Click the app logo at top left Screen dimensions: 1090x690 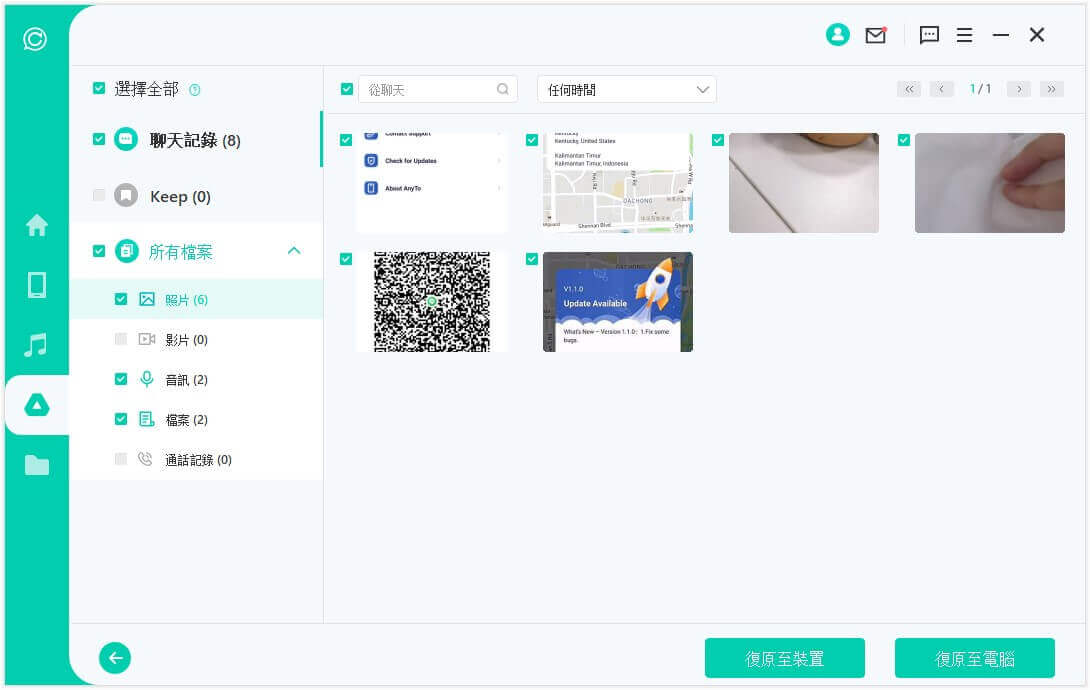(35, 39)
